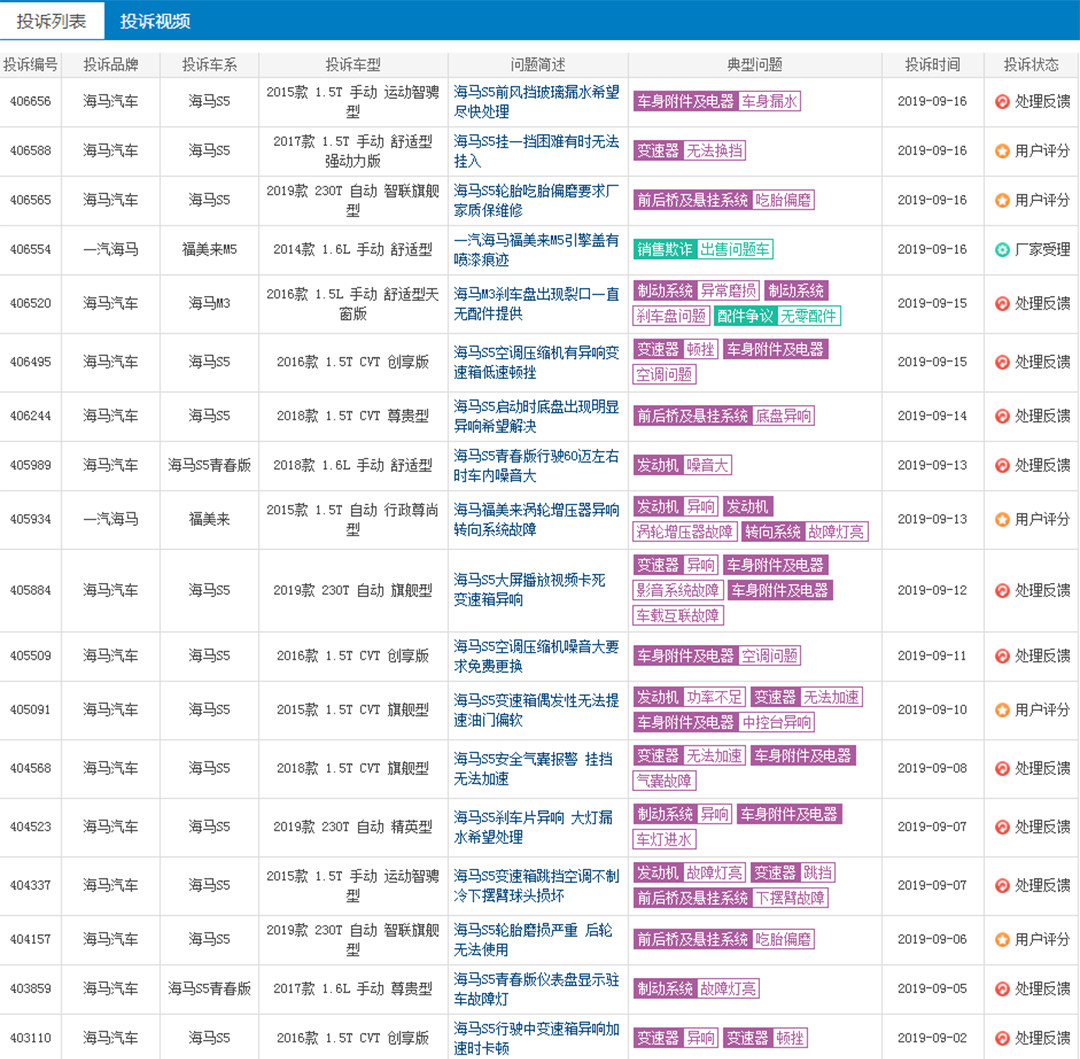Select the 投诉列表 tab
Screen dimensions: 1080x1059
51,21
